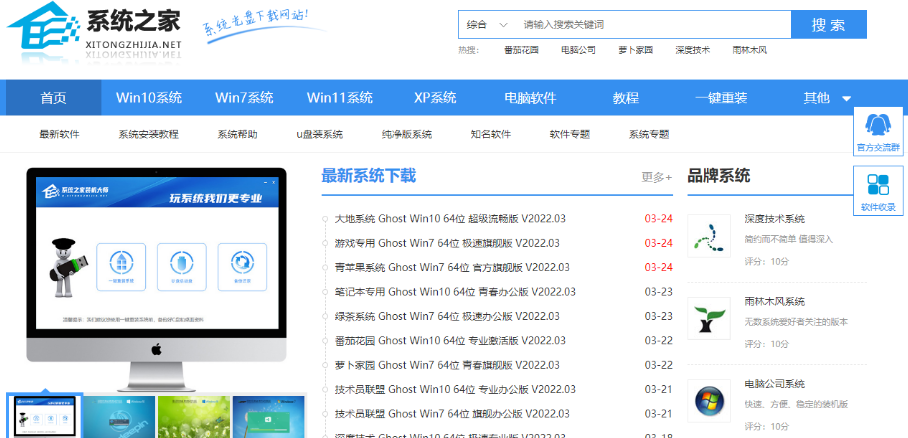
Task: Open 大地系统 Ghost Win10 64位 超级流畅版
Action: [x=450, y=219]
